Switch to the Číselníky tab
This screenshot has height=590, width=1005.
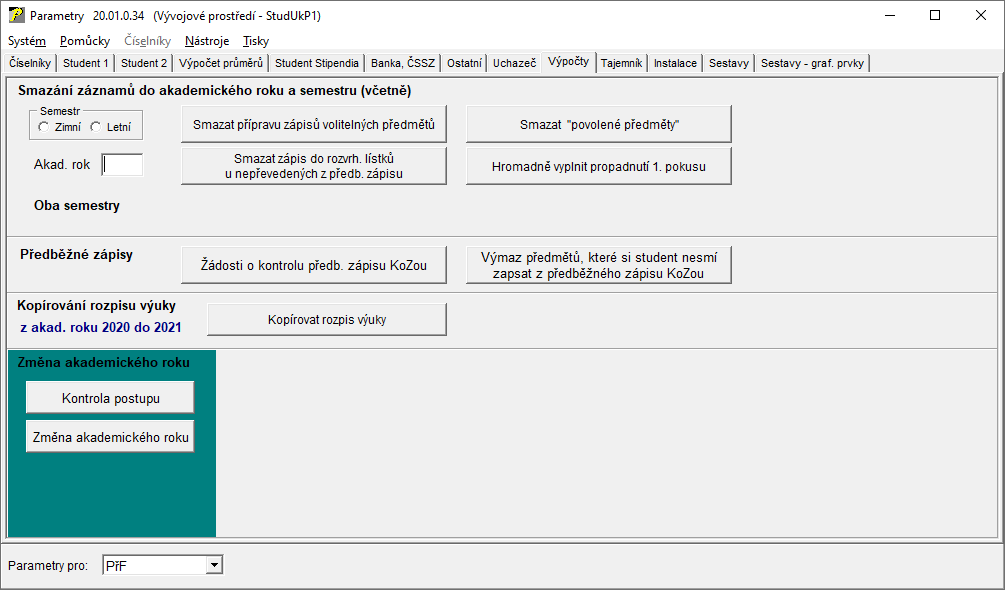pyautogui.click(x=29, y=63)
